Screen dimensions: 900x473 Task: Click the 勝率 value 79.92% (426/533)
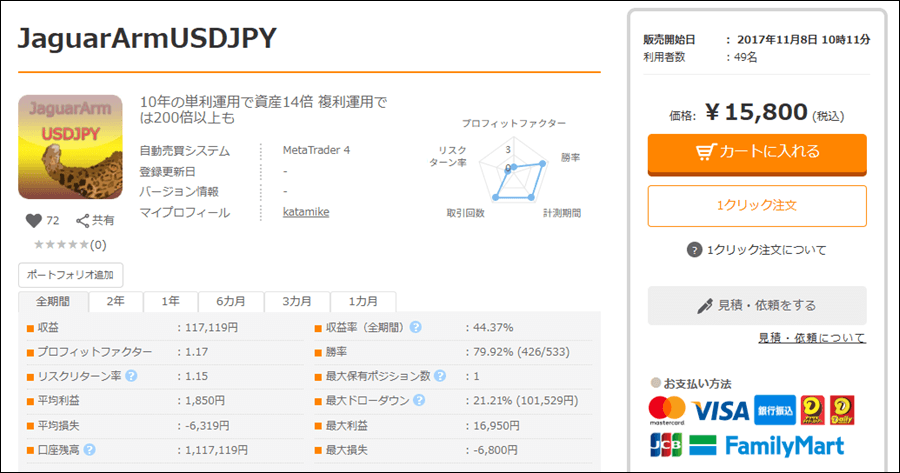pos(521,352)
